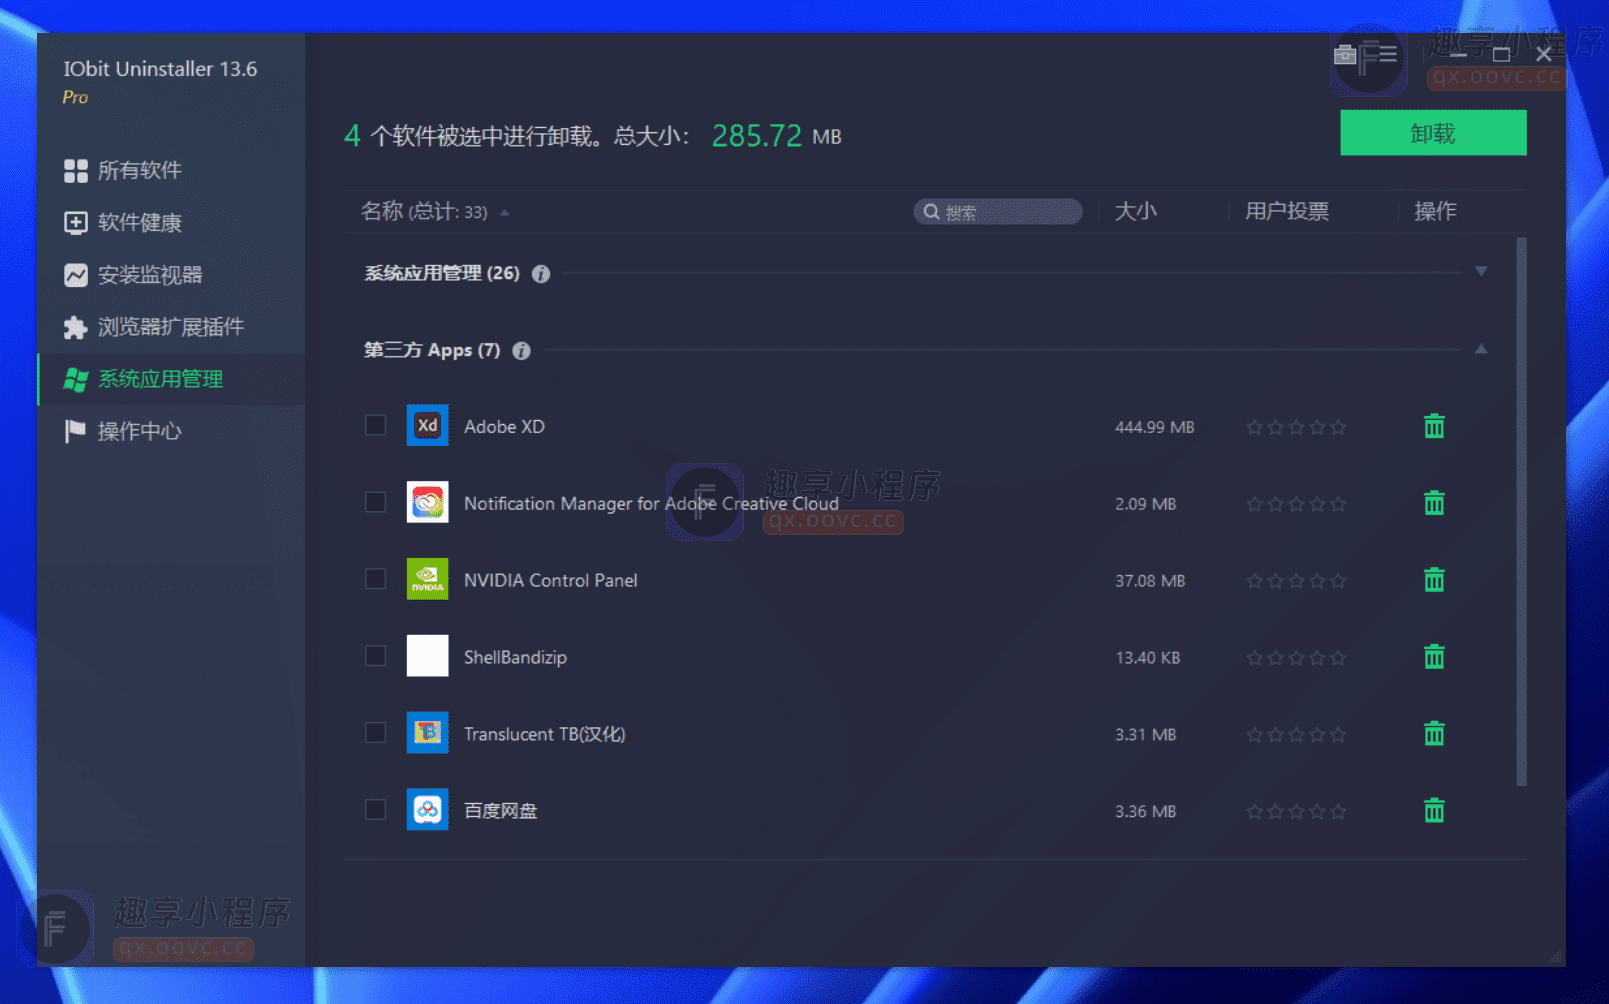The height and width of the screenshot is (1004, 1609).
Task: Sort by the 用户投票 column header
Action: point(1286,211)
